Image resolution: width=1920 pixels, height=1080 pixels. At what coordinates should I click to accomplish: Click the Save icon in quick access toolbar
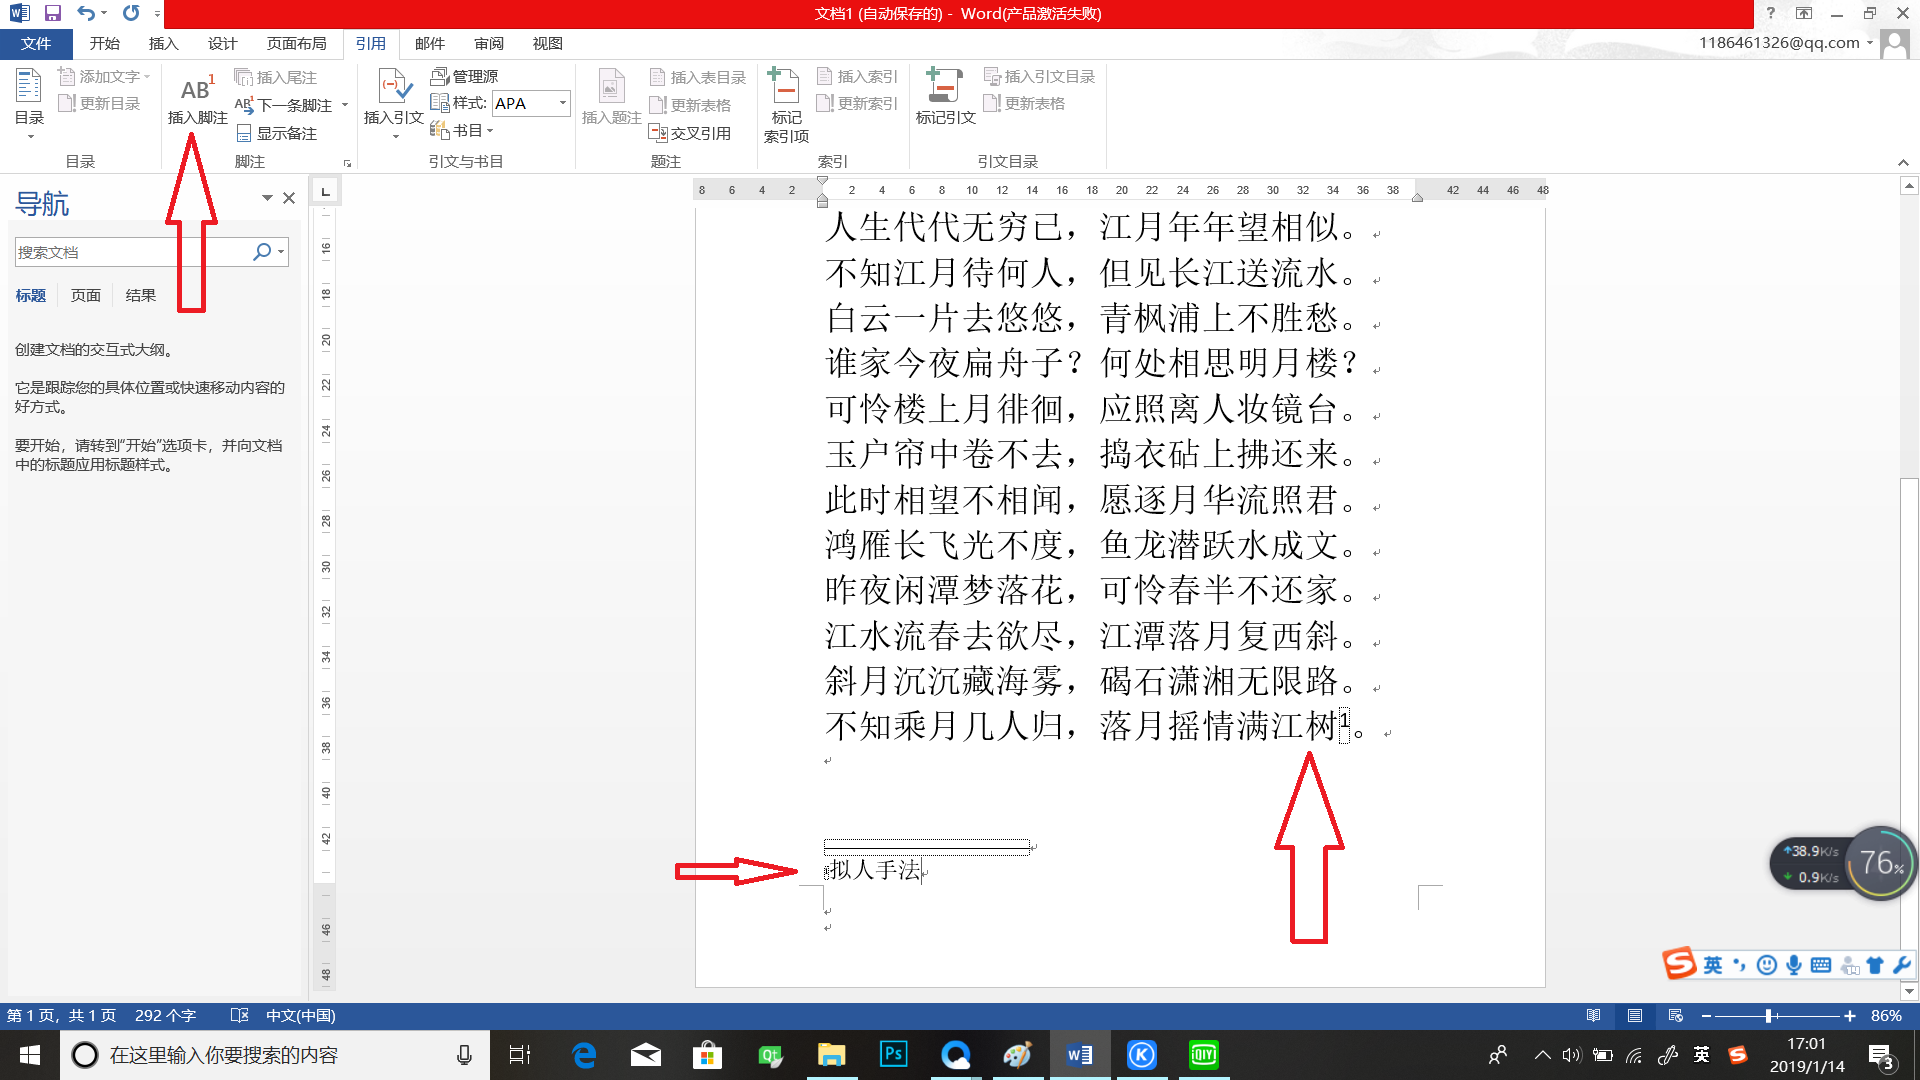point(53,13)
